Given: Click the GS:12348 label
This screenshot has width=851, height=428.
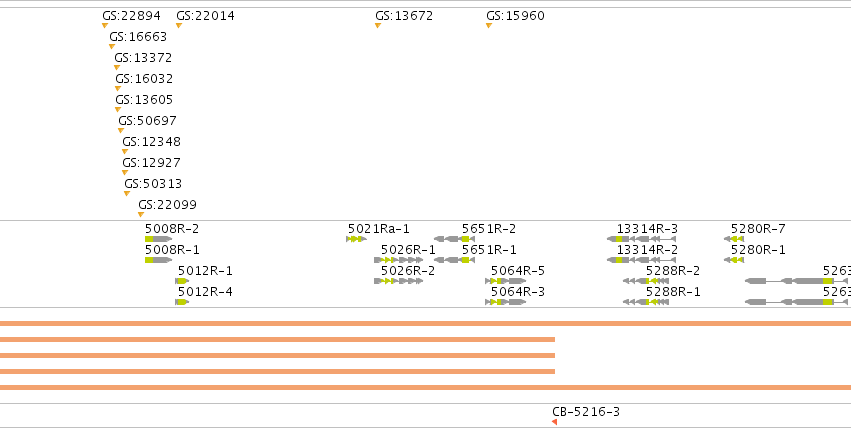Looking at the screenshot, I should (151, 142).
